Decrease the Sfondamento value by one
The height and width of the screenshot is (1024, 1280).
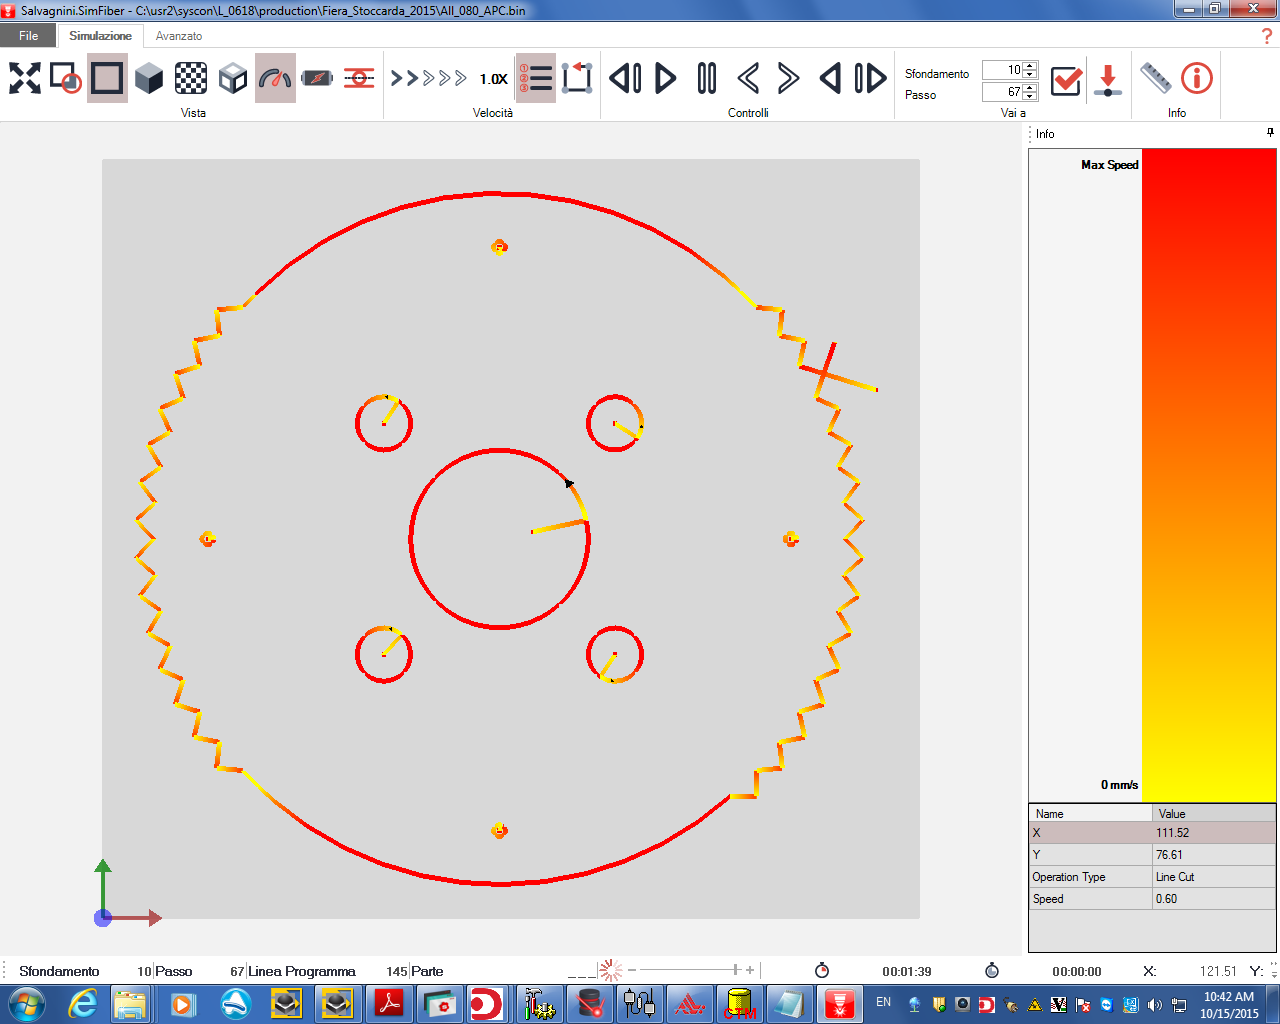point(1031,75)
